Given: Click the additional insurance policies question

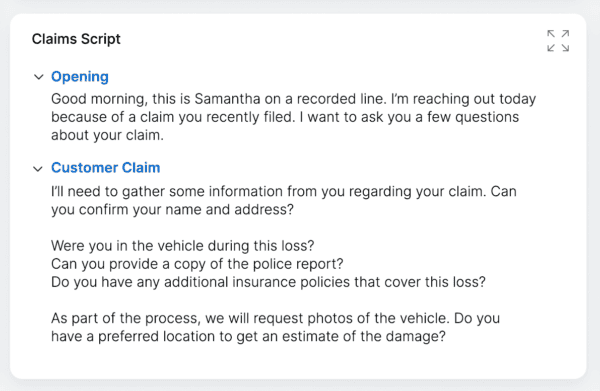Looking at the screenshot, I should pyautogui.click(x=268, y=282).
